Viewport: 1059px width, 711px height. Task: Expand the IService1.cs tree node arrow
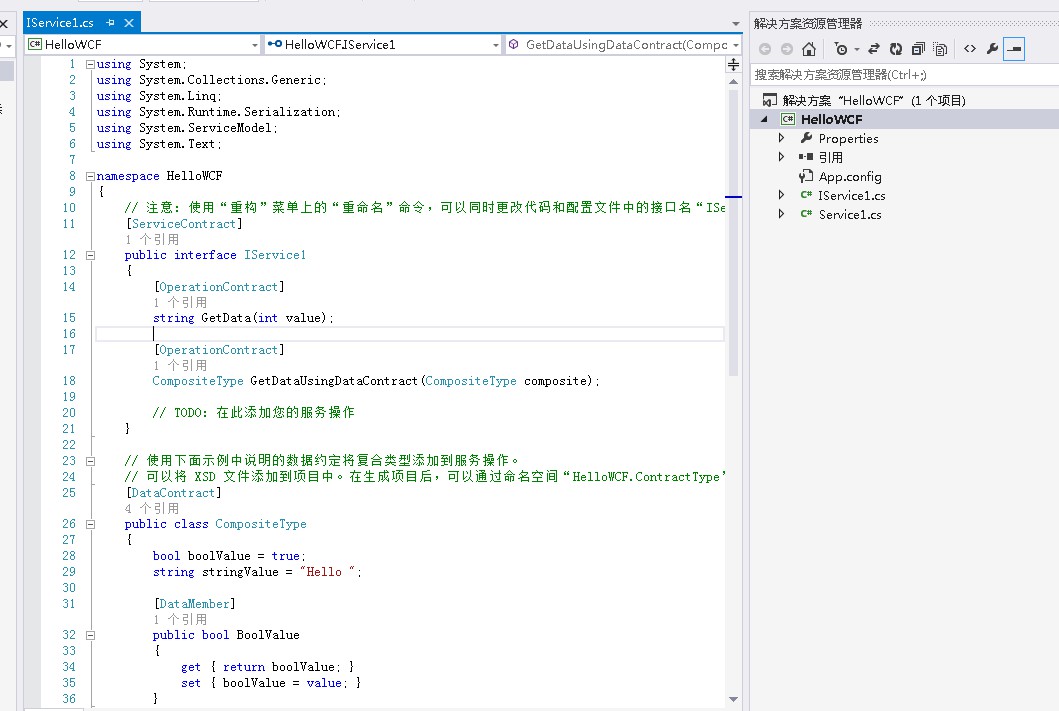pos(781,195)
